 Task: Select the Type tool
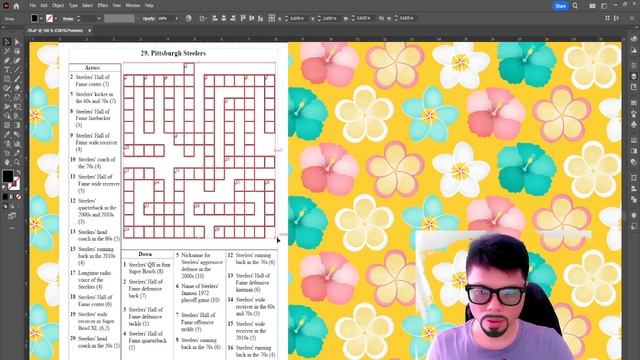click(7, 70)
